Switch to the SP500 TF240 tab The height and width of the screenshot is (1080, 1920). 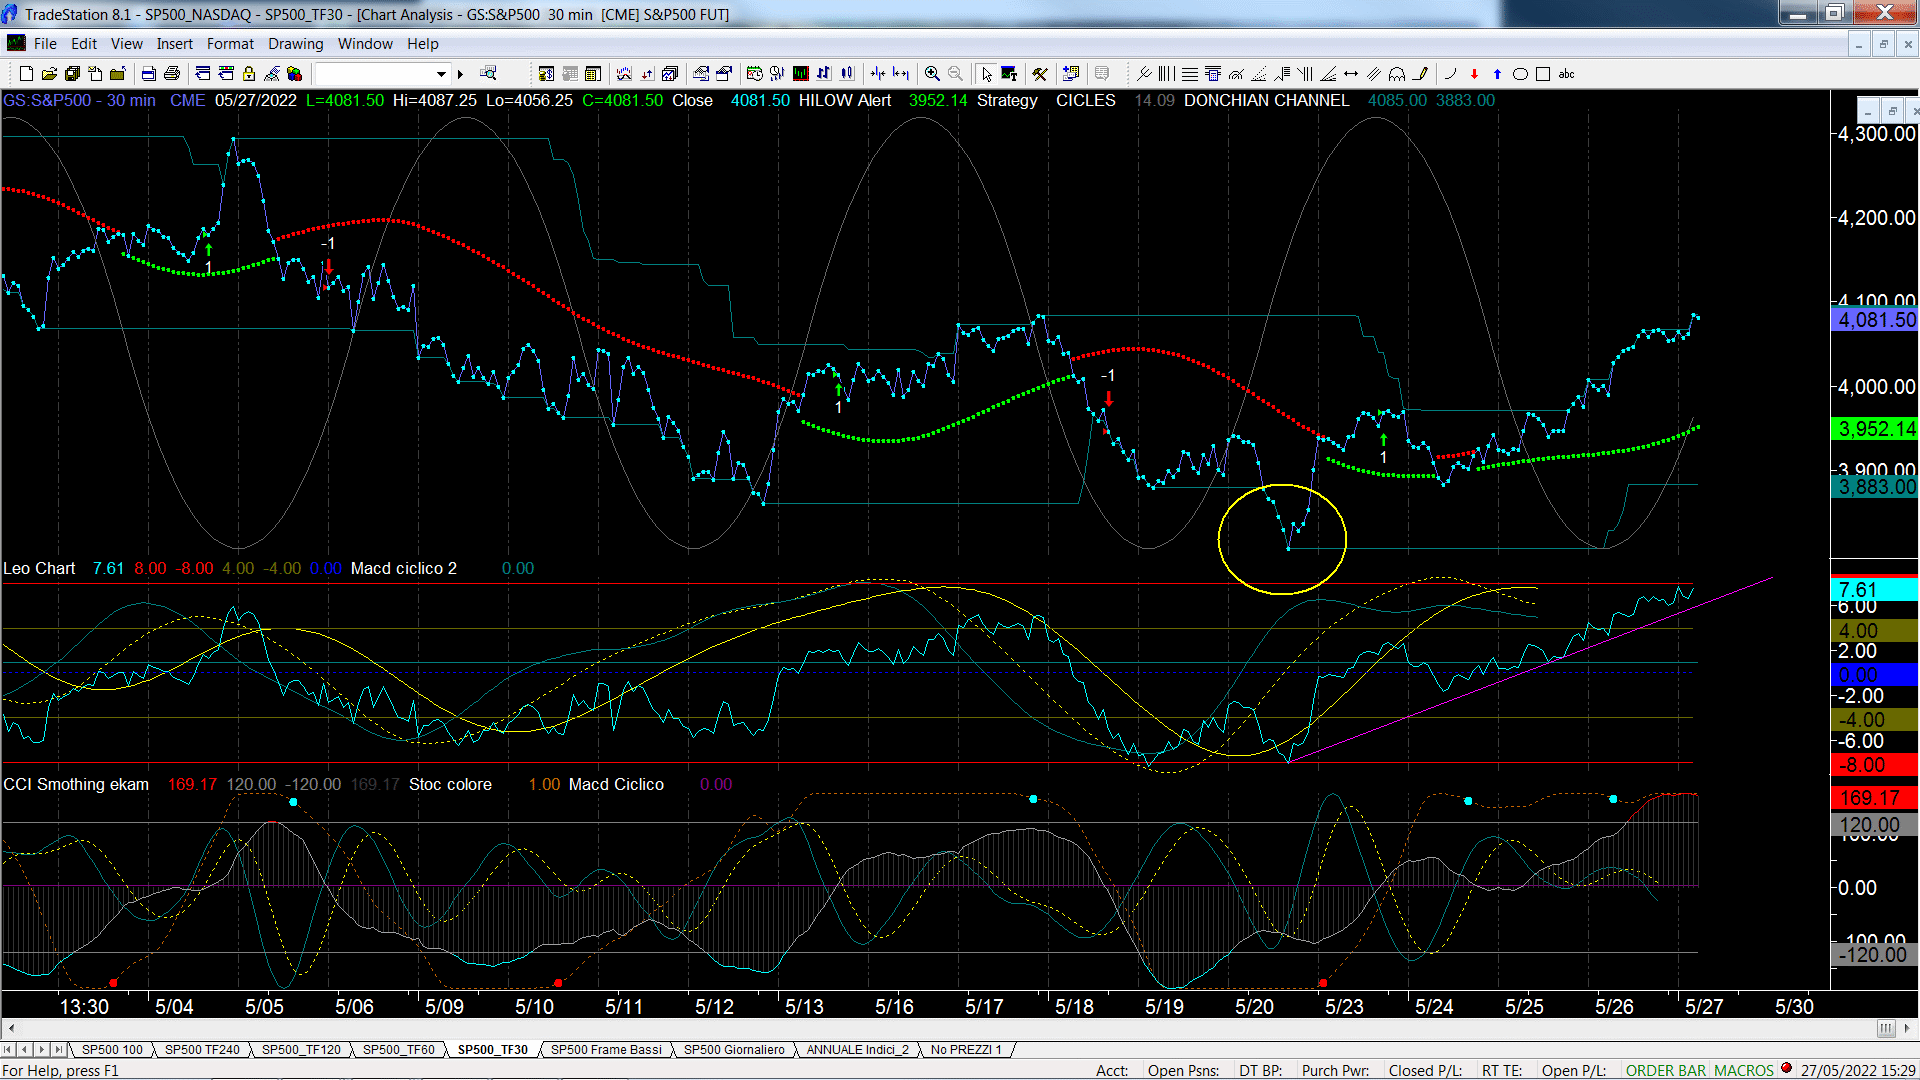click(x=202, y=1049)
